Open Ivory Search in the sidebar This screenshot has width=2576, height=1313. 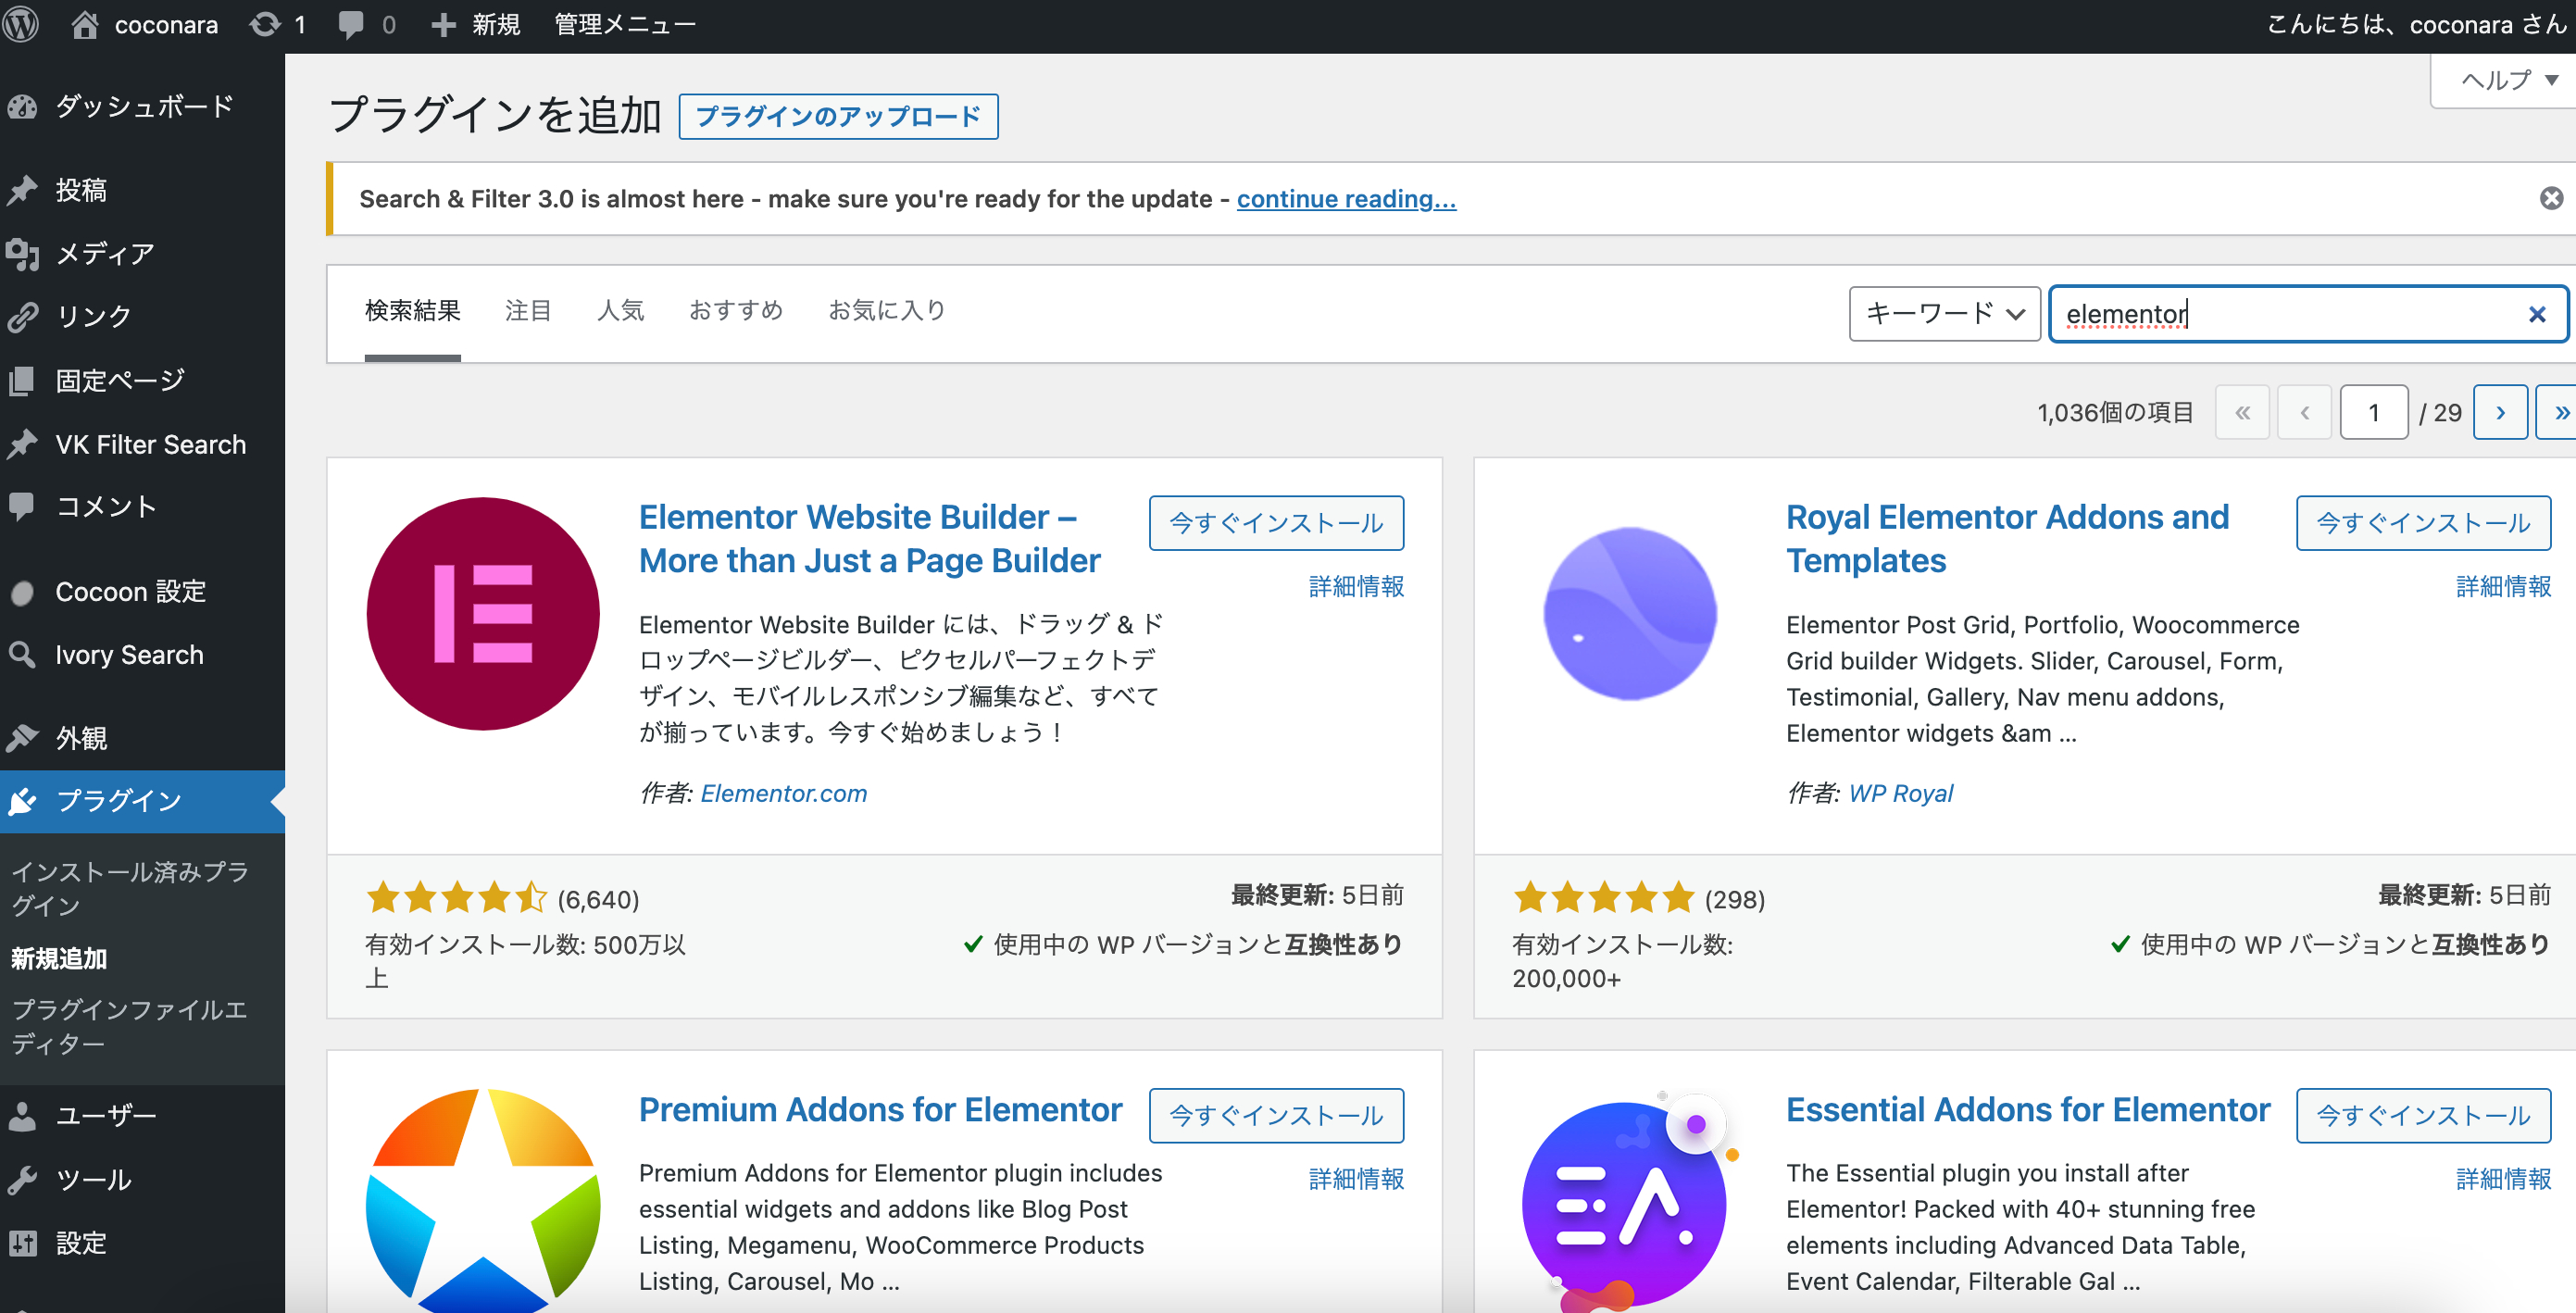[142, 655]
